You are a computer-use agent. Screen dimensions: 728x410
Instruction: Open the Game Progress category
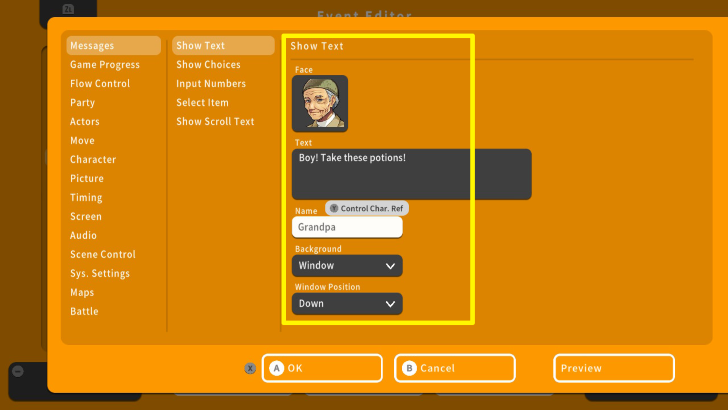(104, 65)
